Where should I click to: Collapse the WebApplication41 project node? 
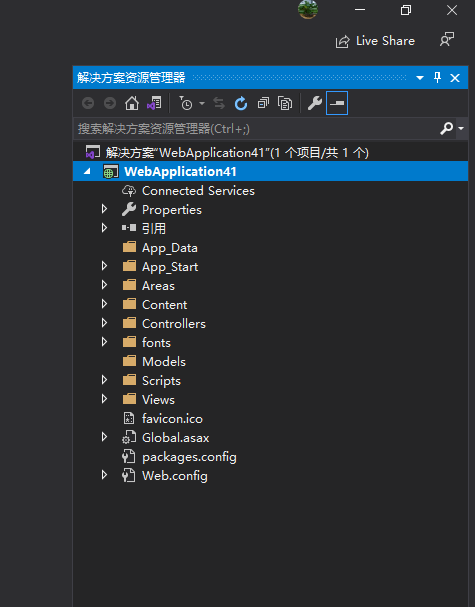click(87, 171)
